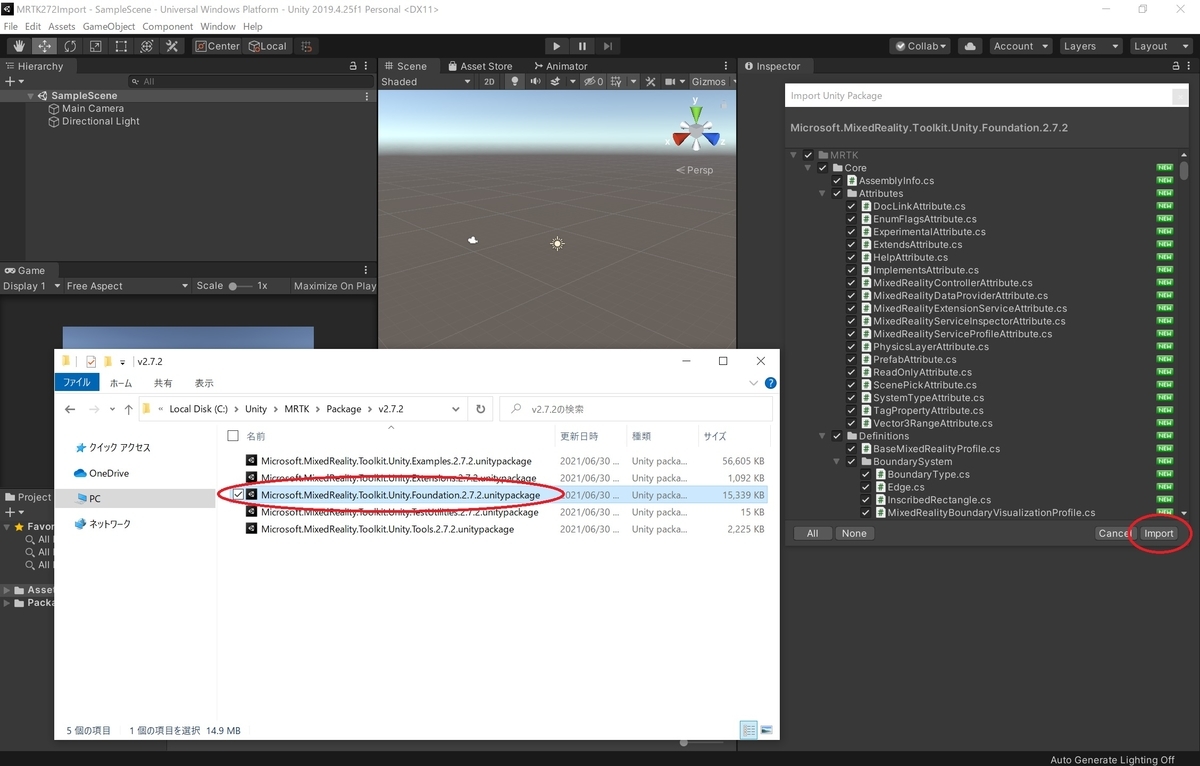Uncheck MRTK root folder checkbox
This screenshot has height=766, width=1200.
(x=808, y=155)
